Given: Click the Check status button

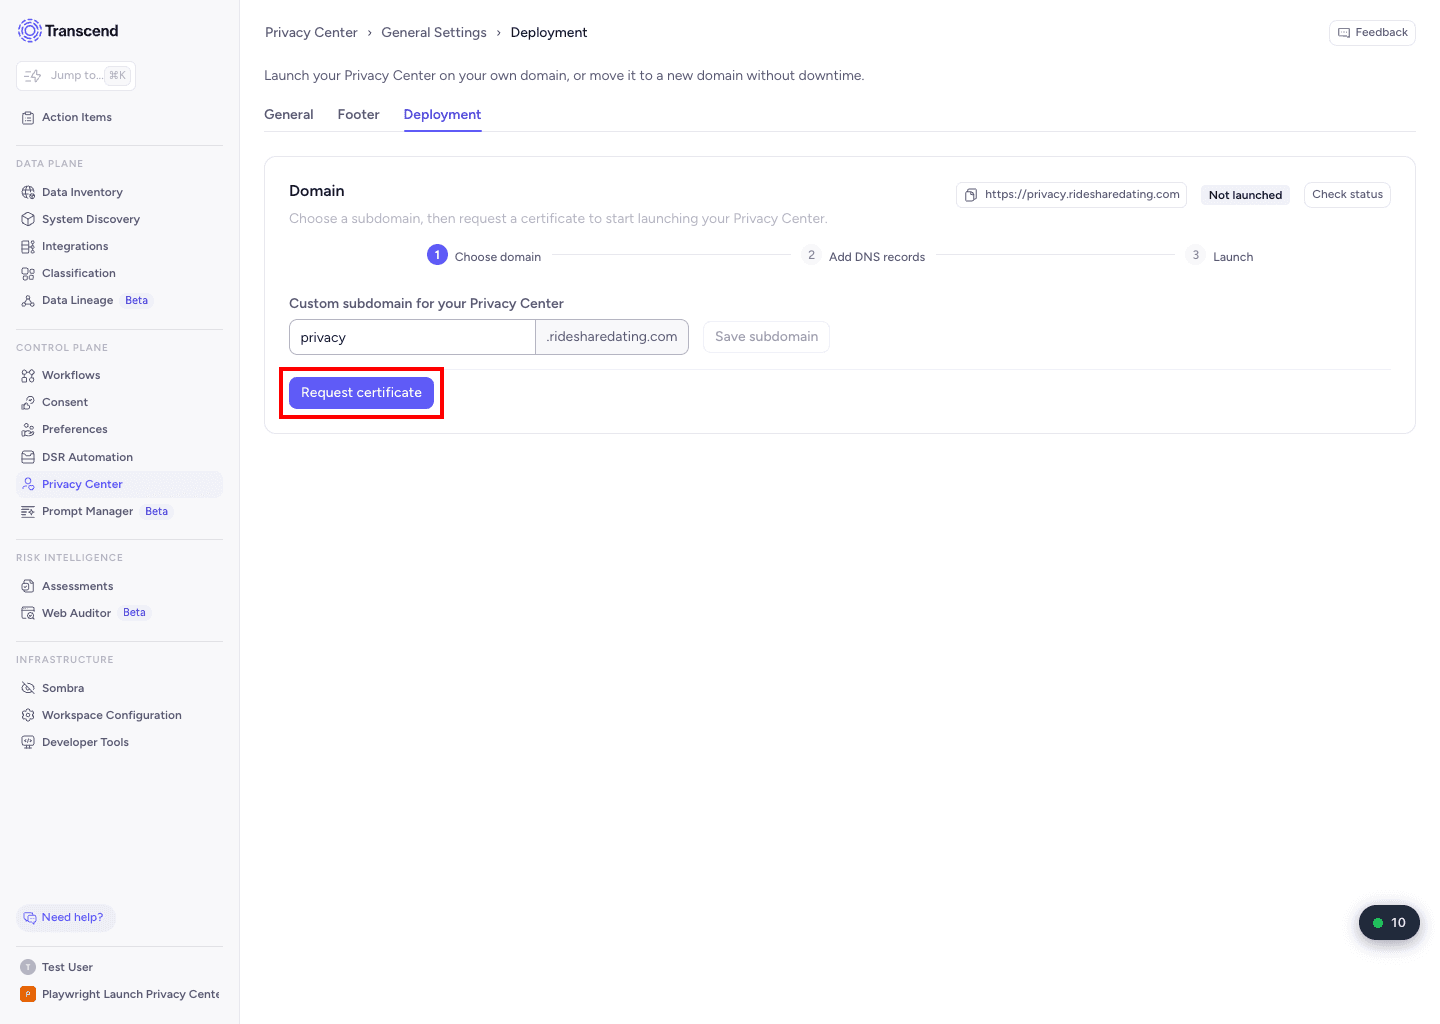Looking at the screenshot, I should coord(1347,195).
